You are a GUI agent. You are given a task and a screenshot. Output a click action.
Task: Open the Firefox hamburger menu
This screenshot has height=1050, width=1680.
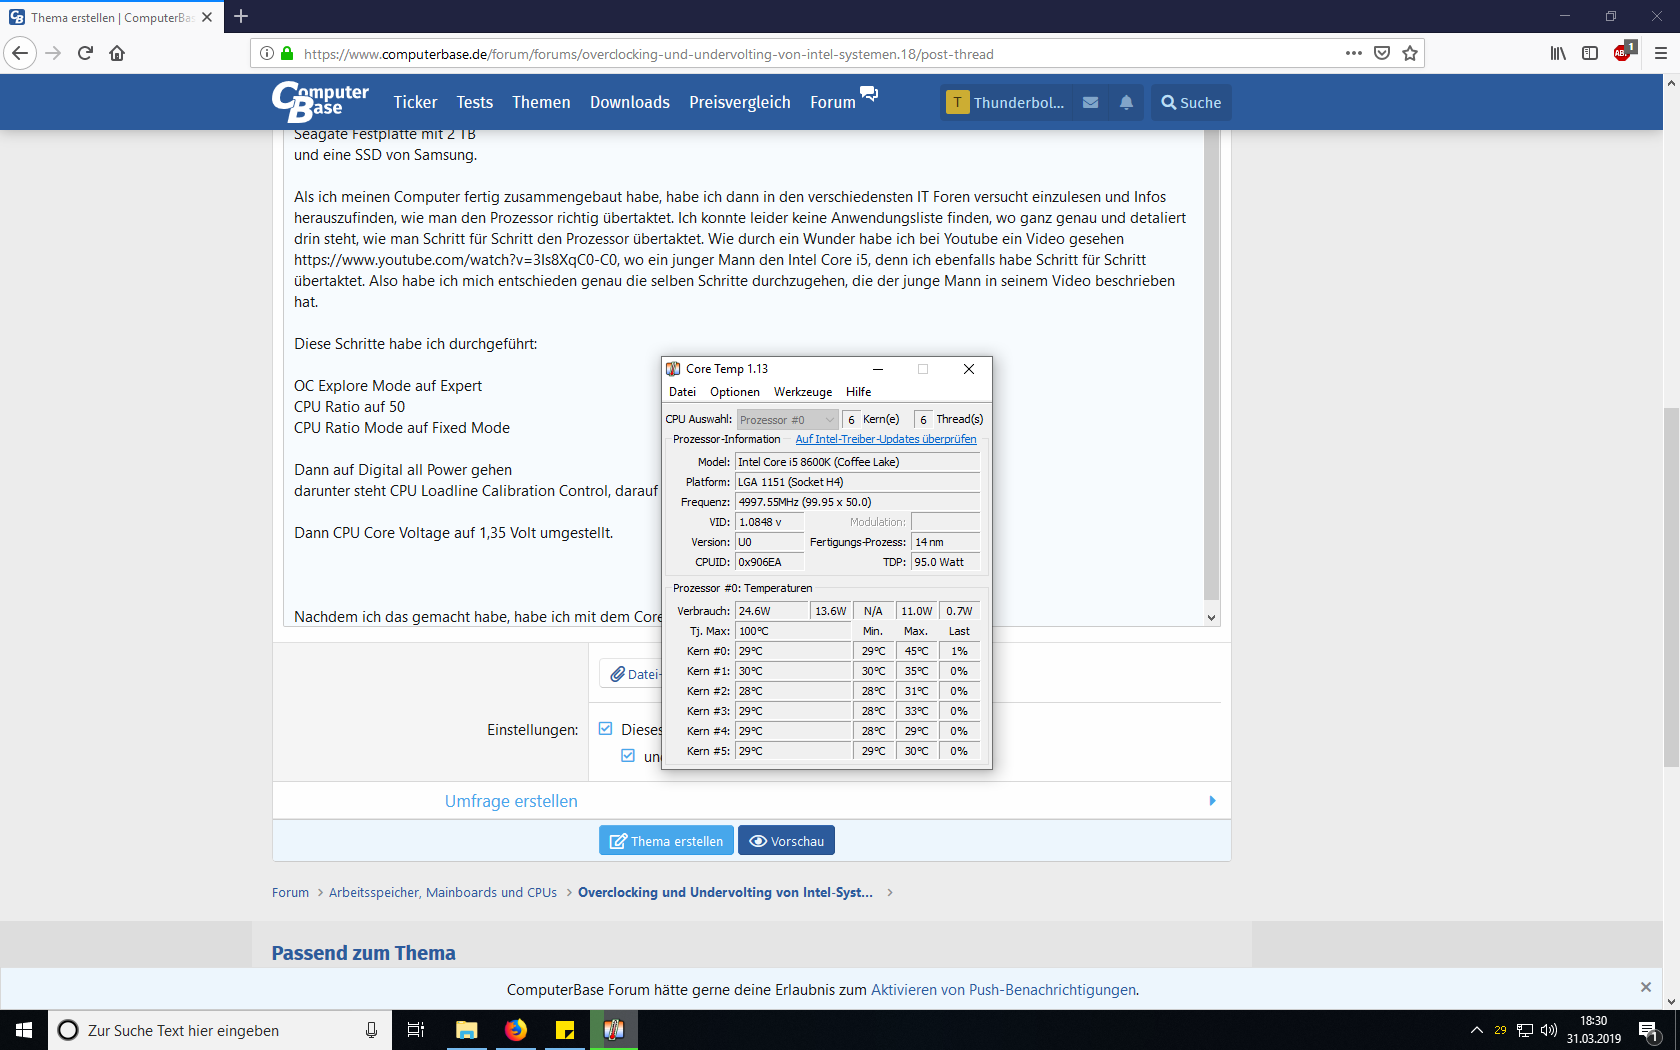[1660, 53]
